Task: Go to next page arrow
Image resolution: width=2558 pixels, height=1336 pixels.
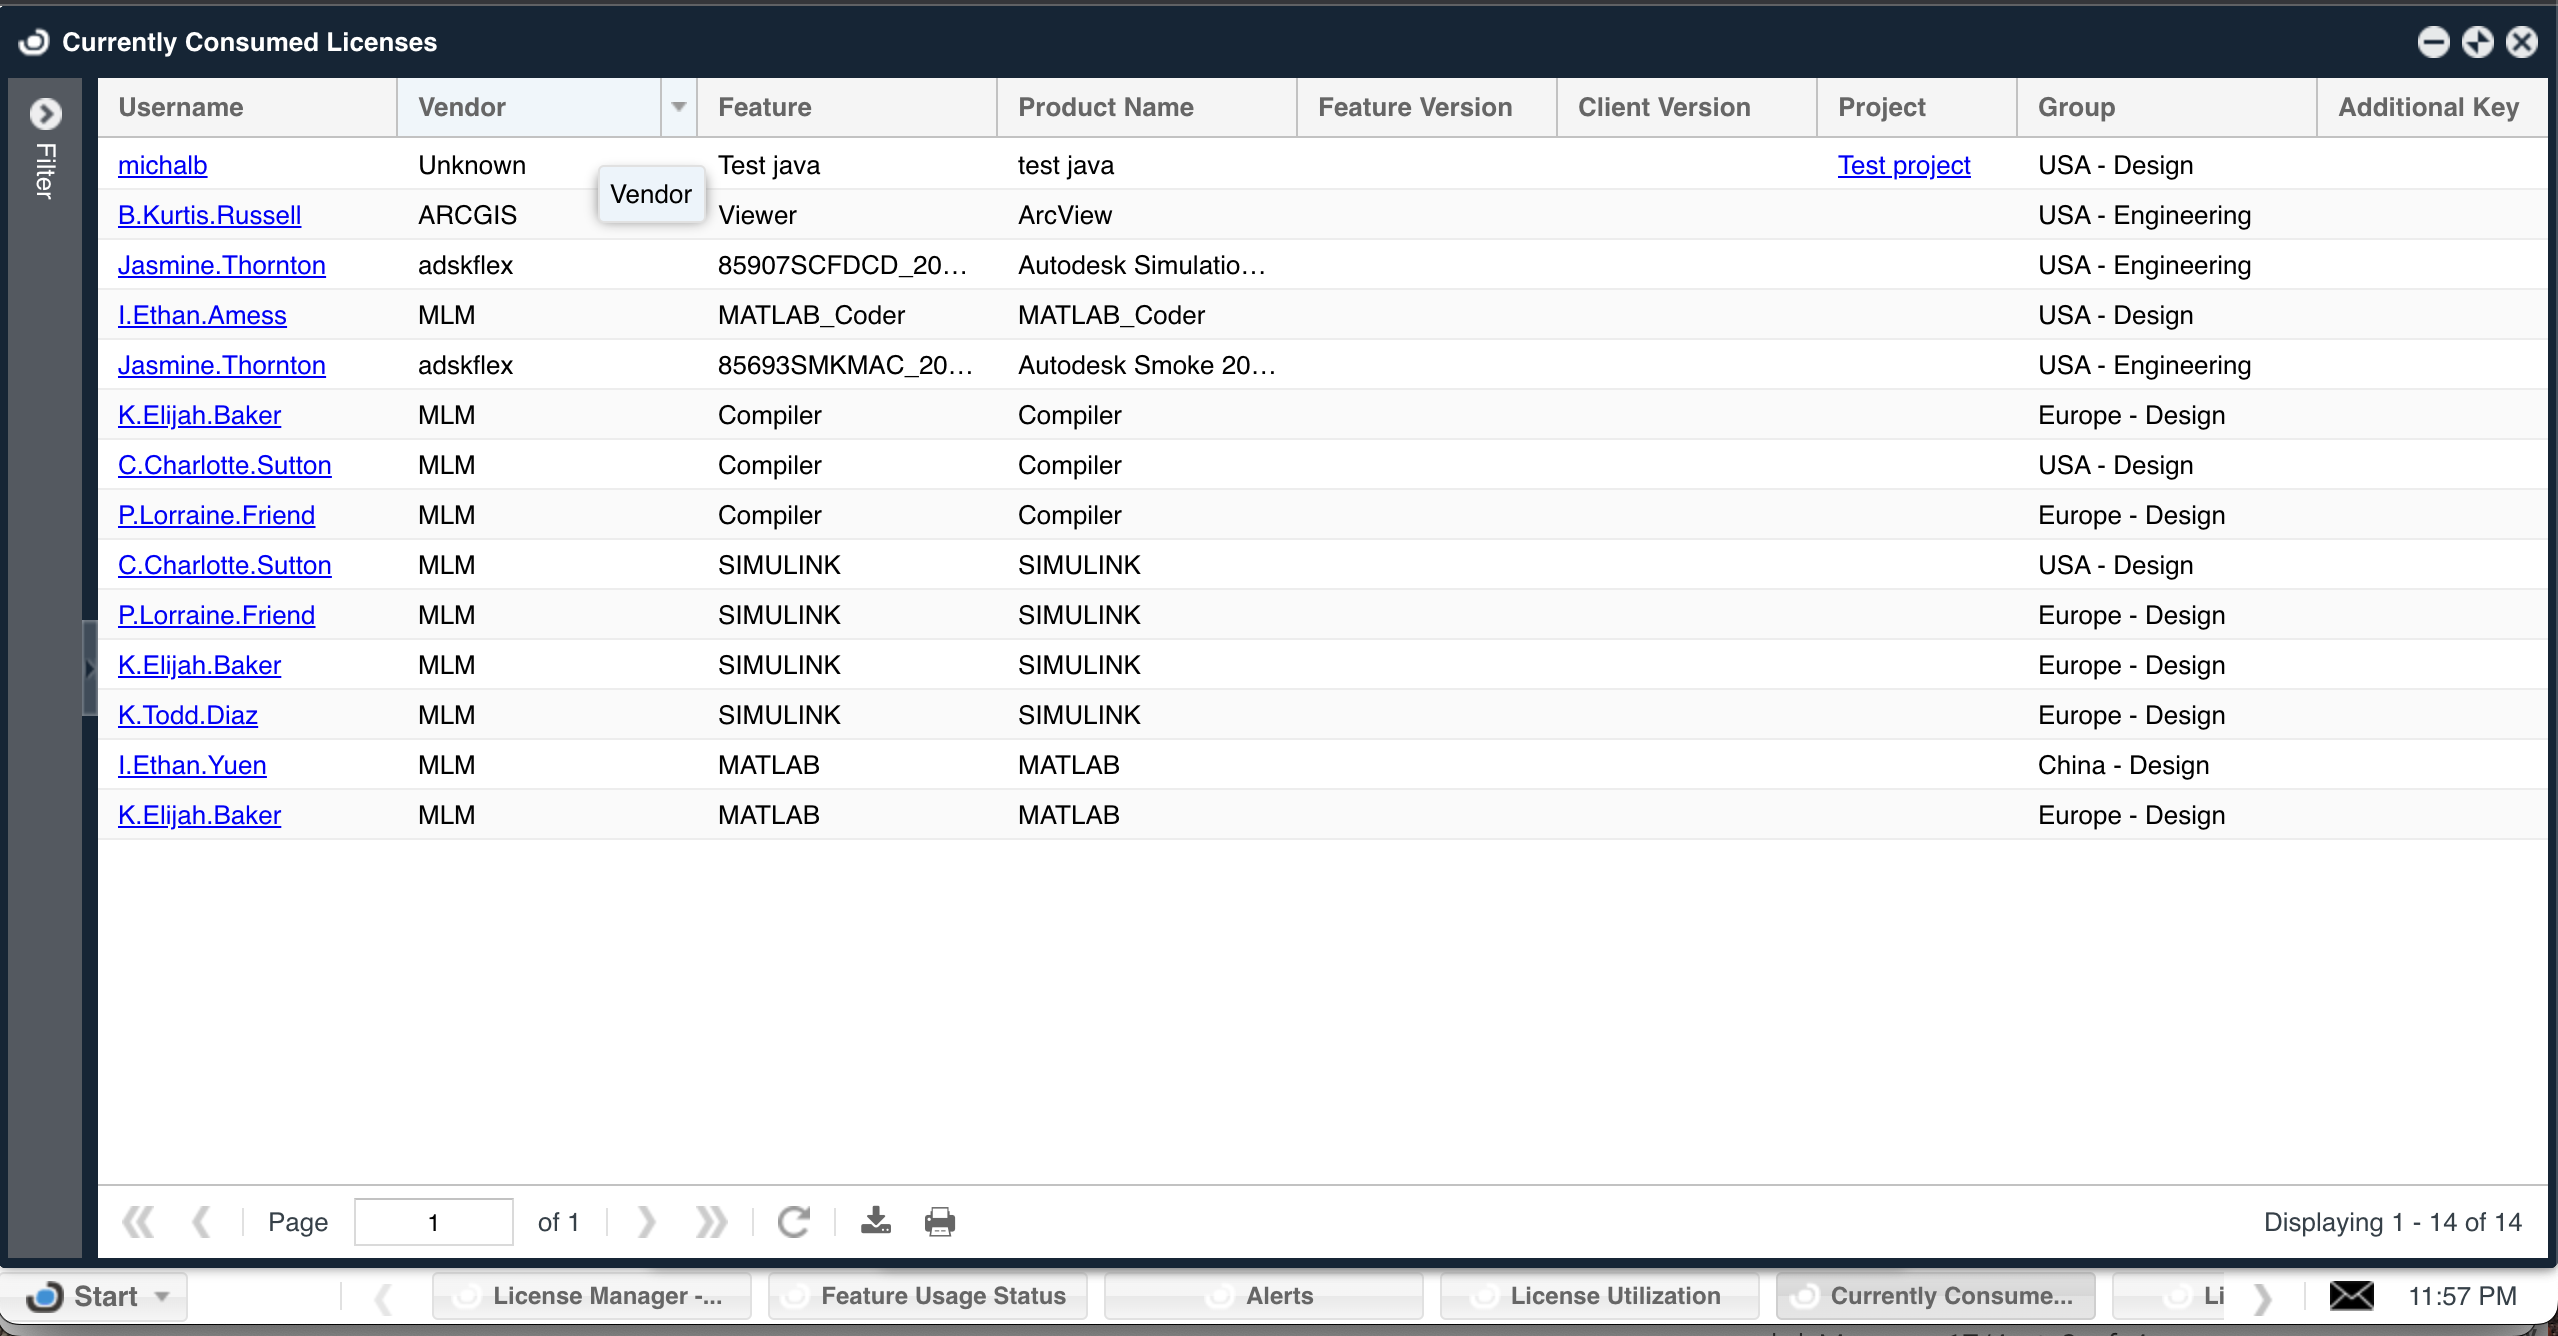Action: click(646, 1221)
